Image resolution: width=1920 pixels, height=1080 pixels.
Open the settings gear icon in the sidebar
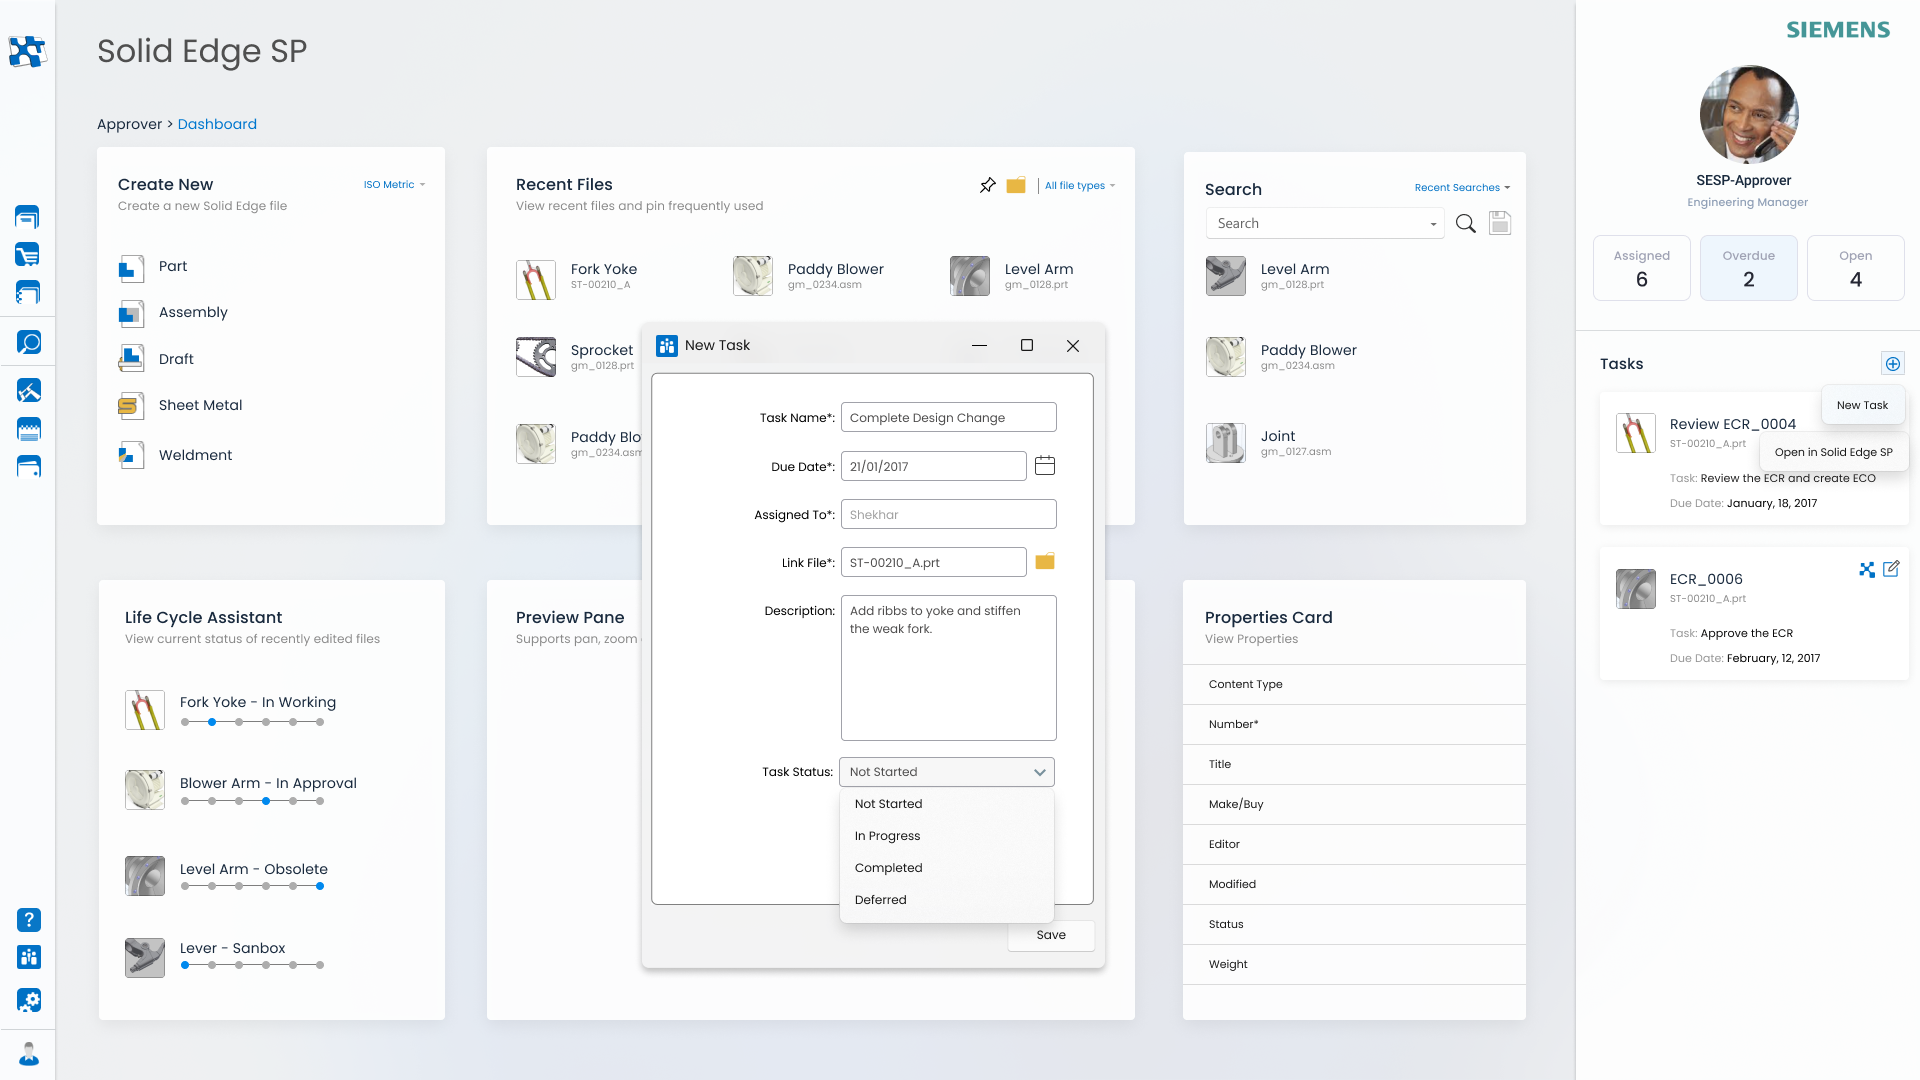tap(29, 1000)
